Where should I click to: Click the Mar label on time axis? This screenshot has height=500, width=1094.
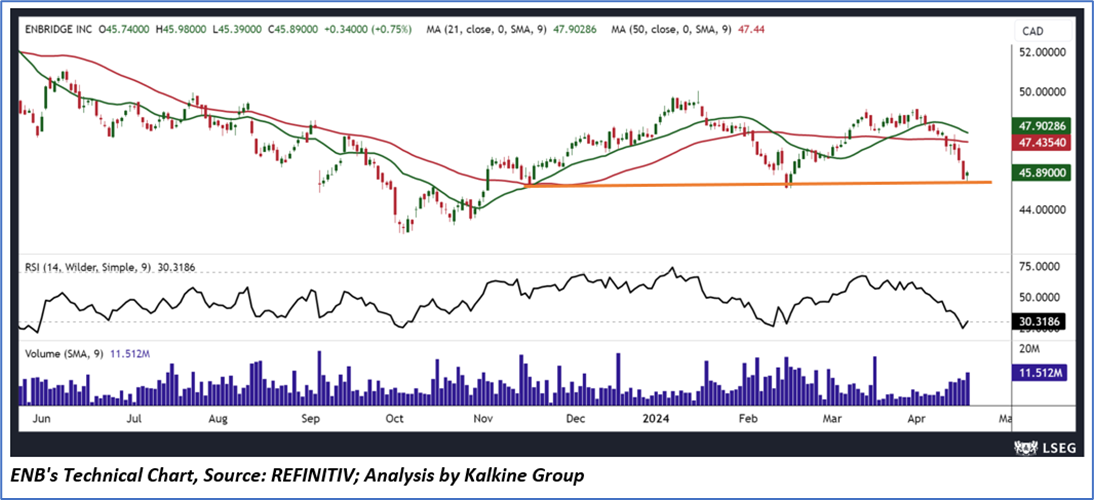832,419
